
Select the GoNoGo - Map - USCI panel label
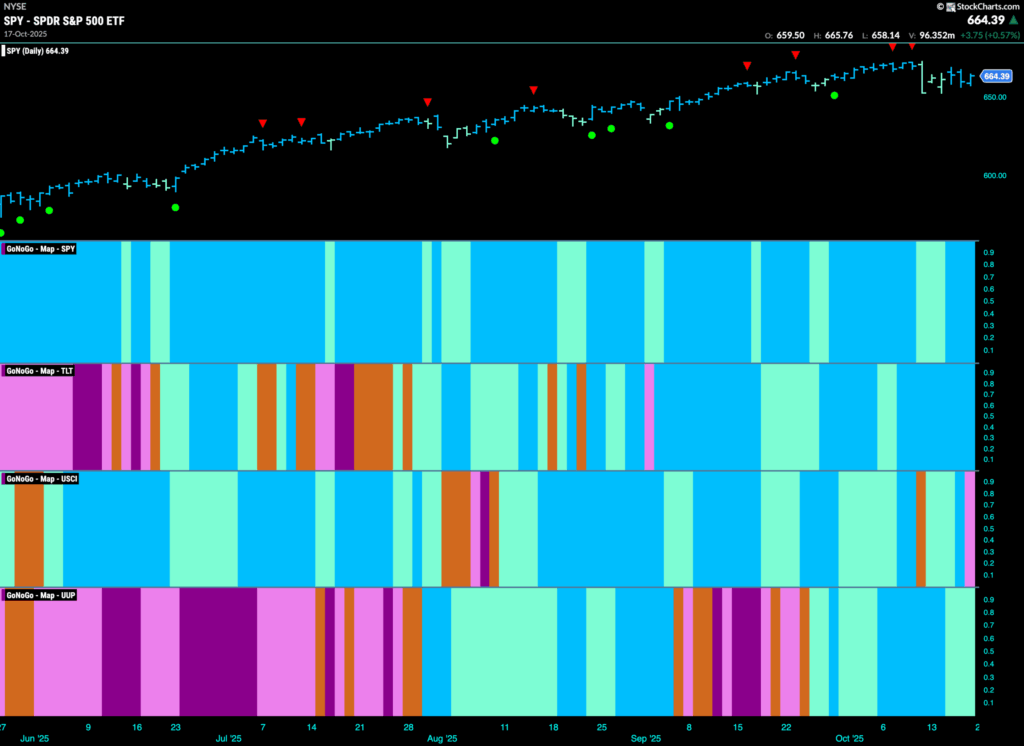(42, 479)
